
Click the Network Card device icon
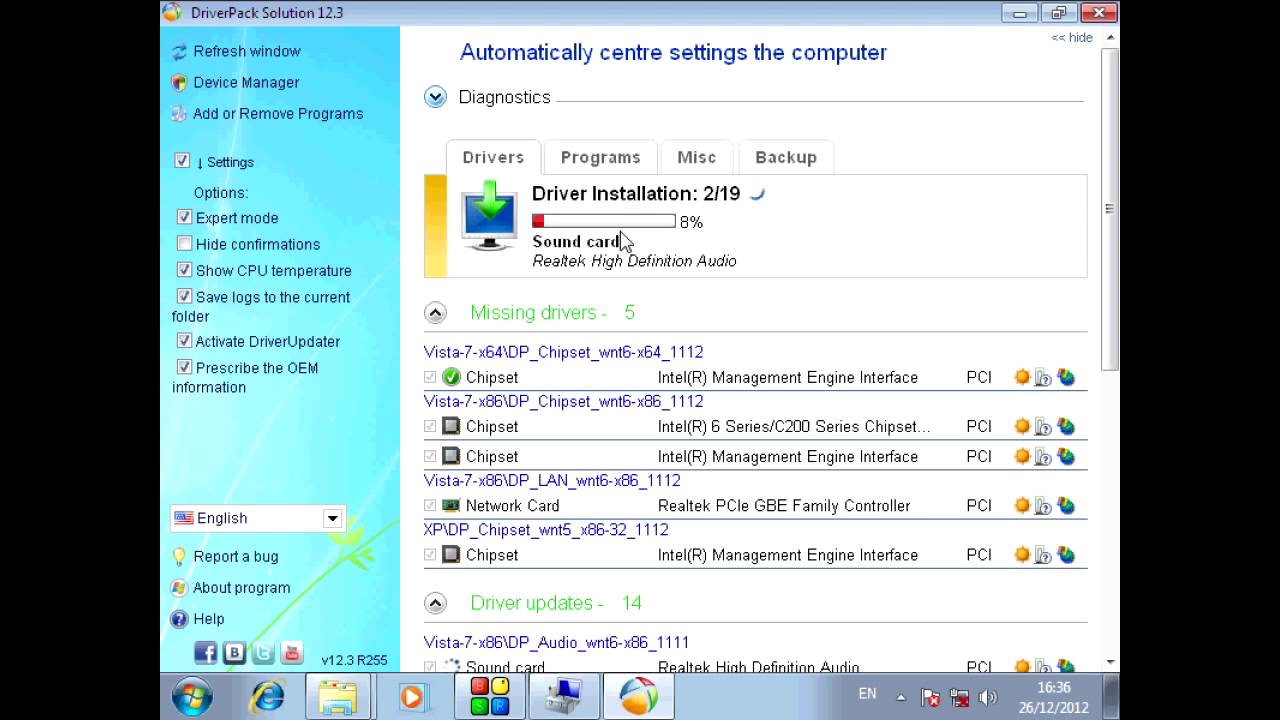pos(451,506)
